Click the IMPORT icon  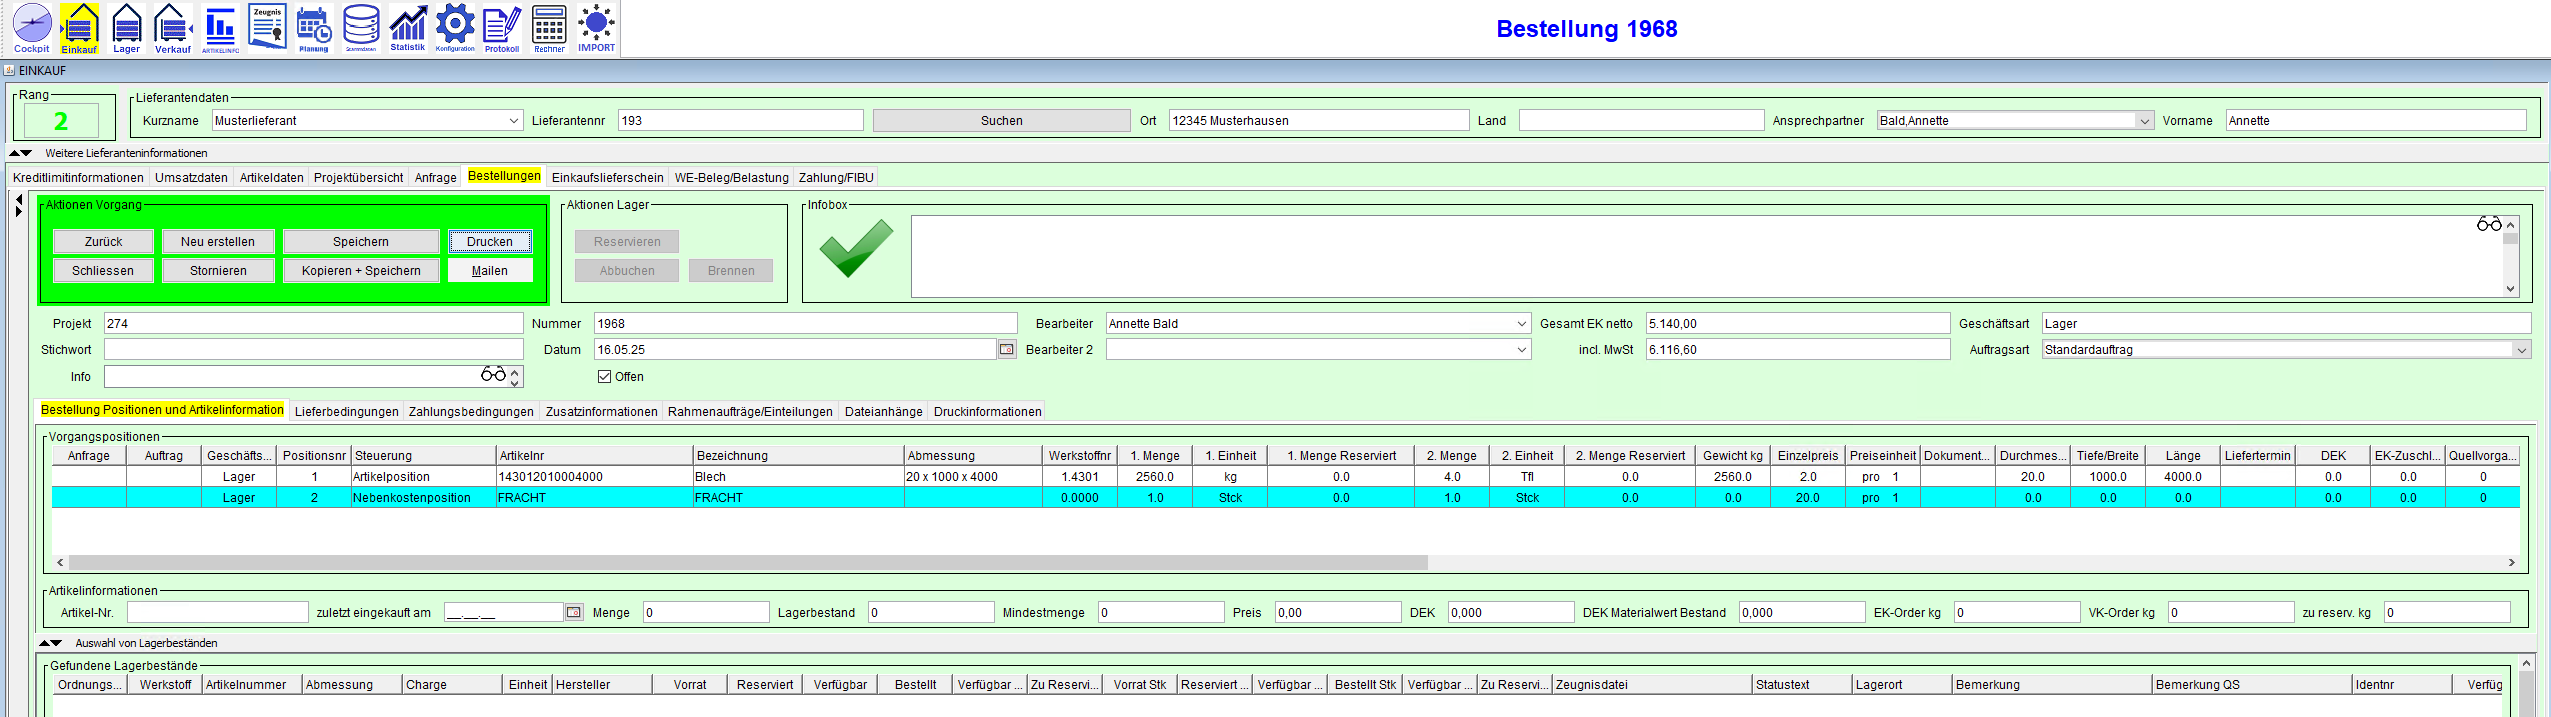coord(596,28)
